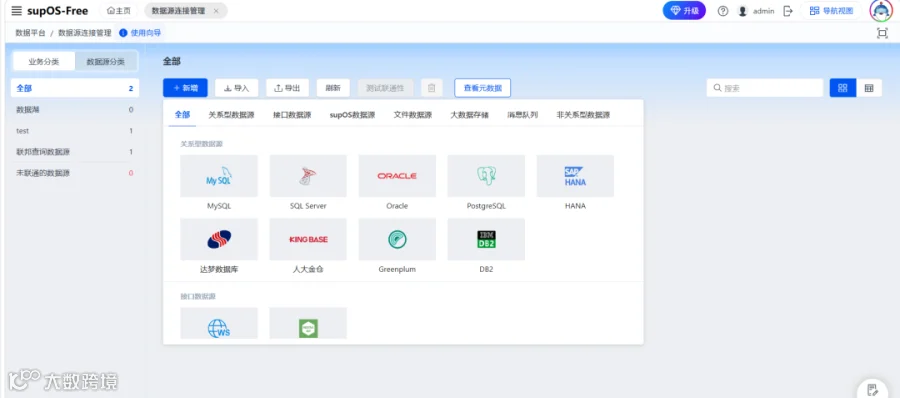Click the help question mark icon

tap(723, 11)
